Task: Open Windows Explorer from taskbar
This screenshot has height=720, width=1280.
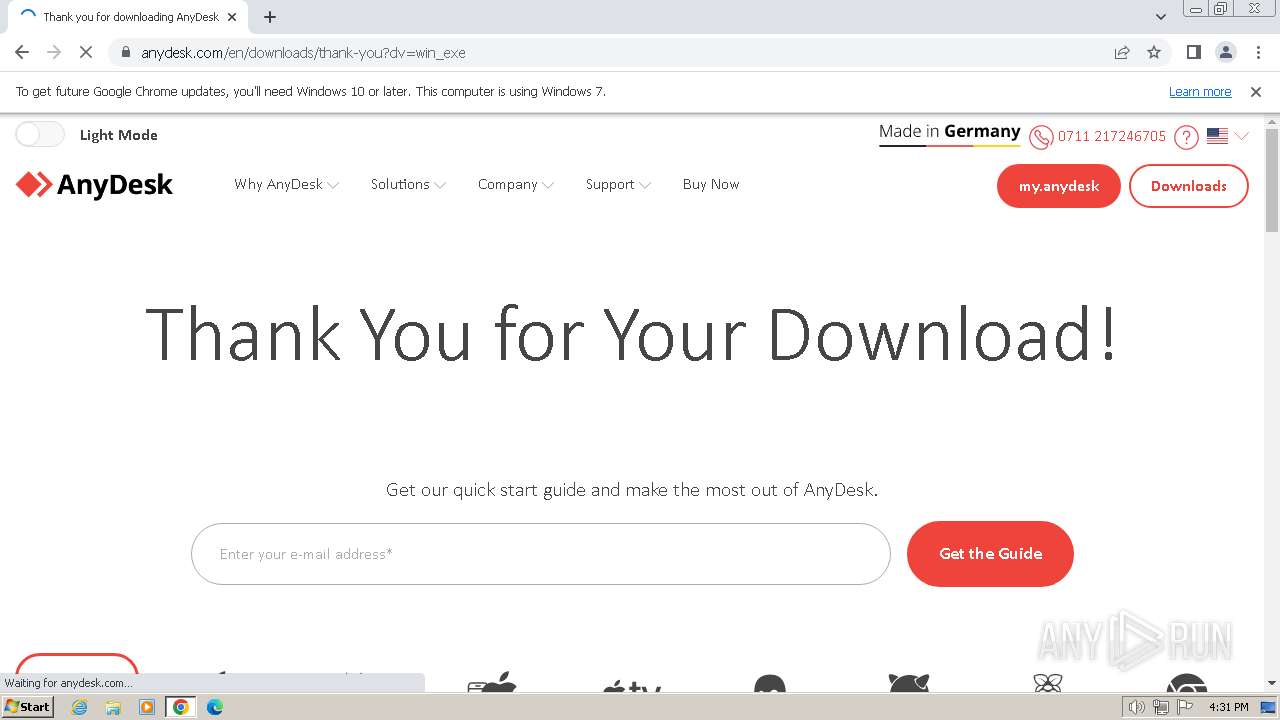Action: click(x=113, y=707)
